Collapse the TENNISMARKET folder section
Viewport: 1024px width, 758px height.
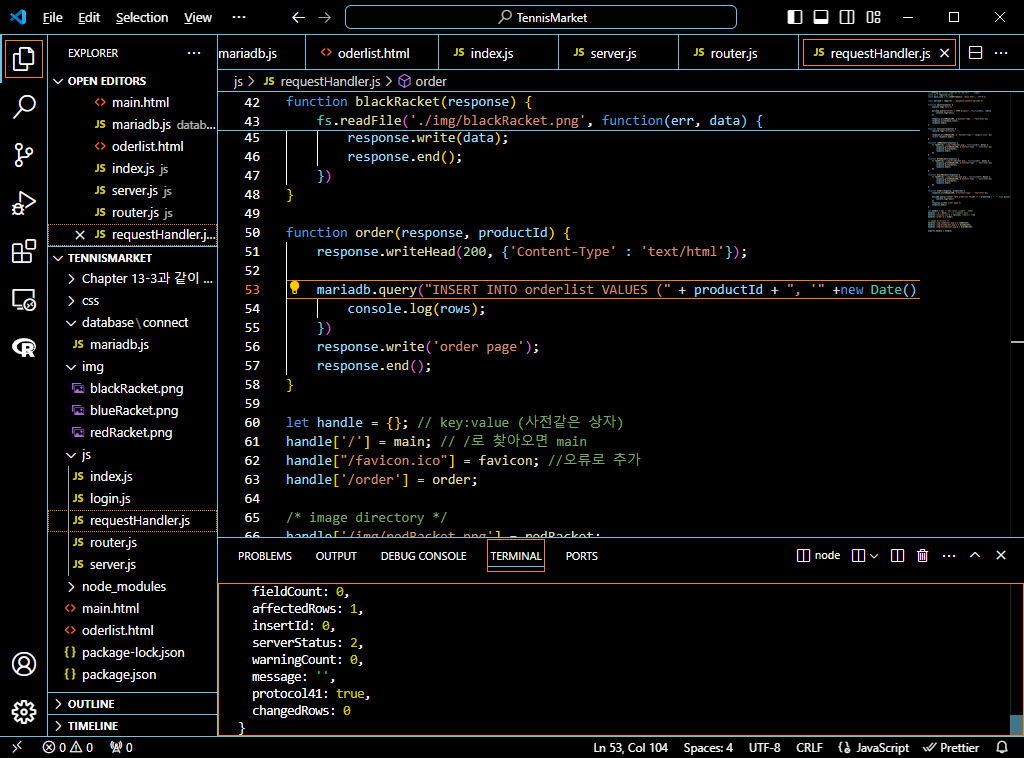(x=133, y=258)
